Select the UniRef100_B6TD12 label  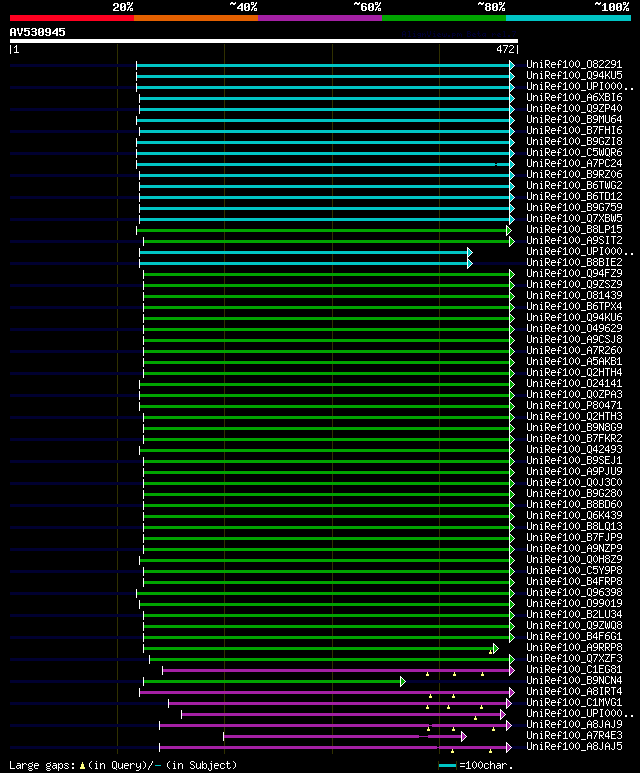coord(574,196)
